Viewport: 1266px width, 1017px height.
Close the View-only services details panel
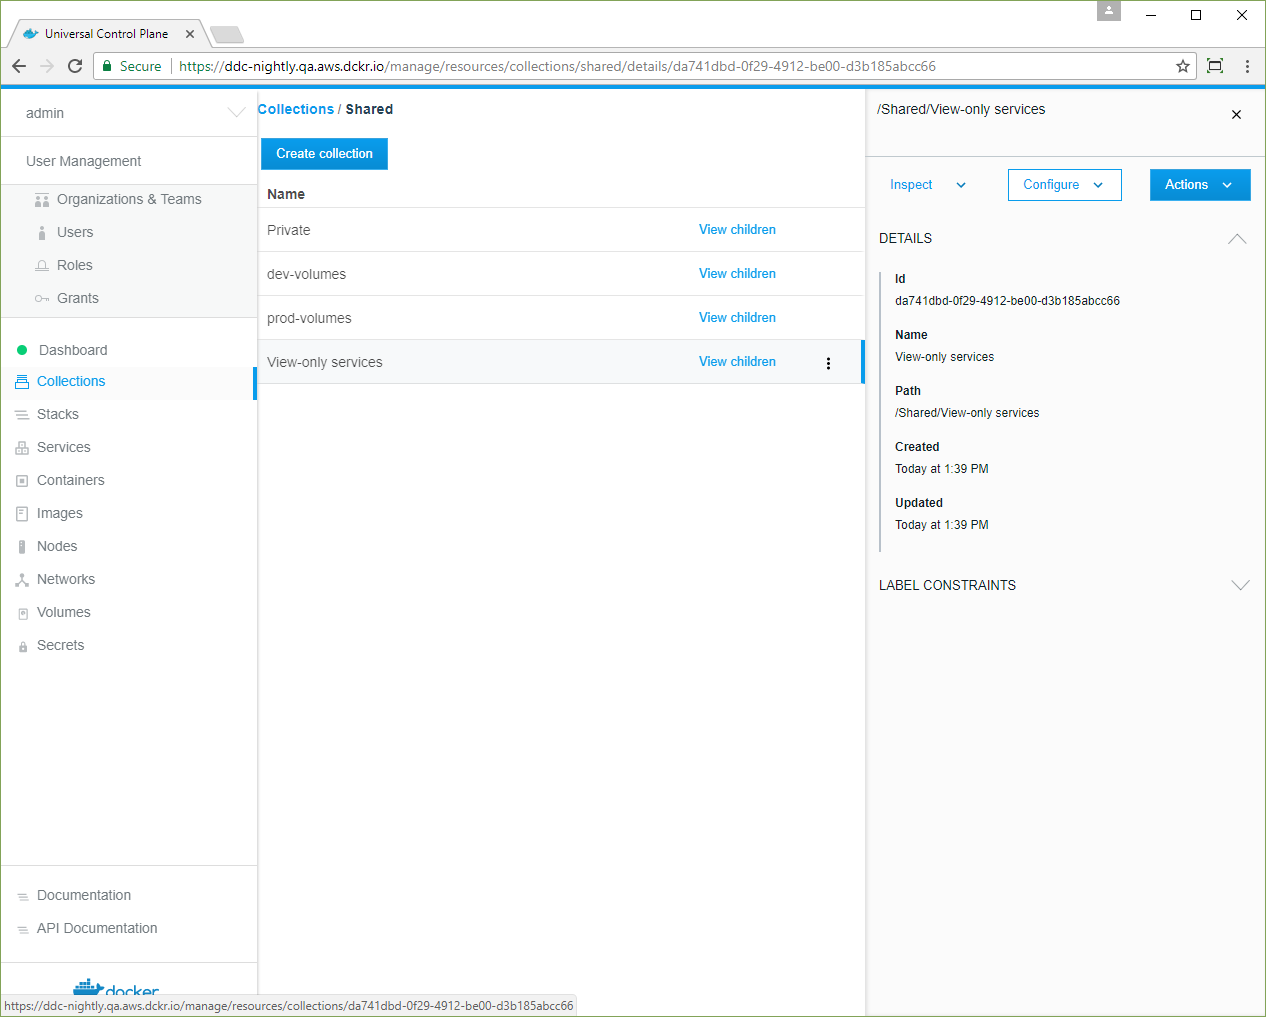pyautogui.click(x=1236, y=115)
